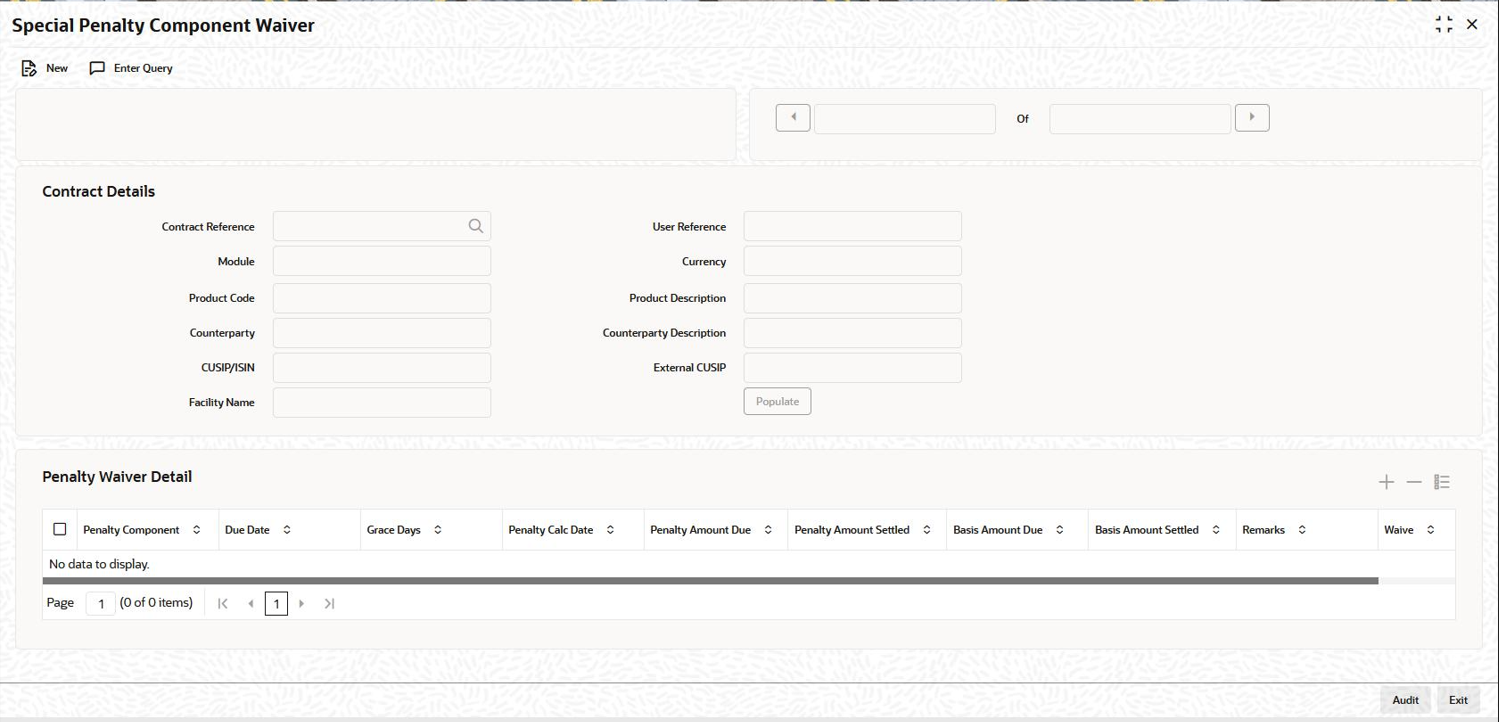
Task: Add row to Penalty Waiver Detail
Action: [x=1386, y=482]
